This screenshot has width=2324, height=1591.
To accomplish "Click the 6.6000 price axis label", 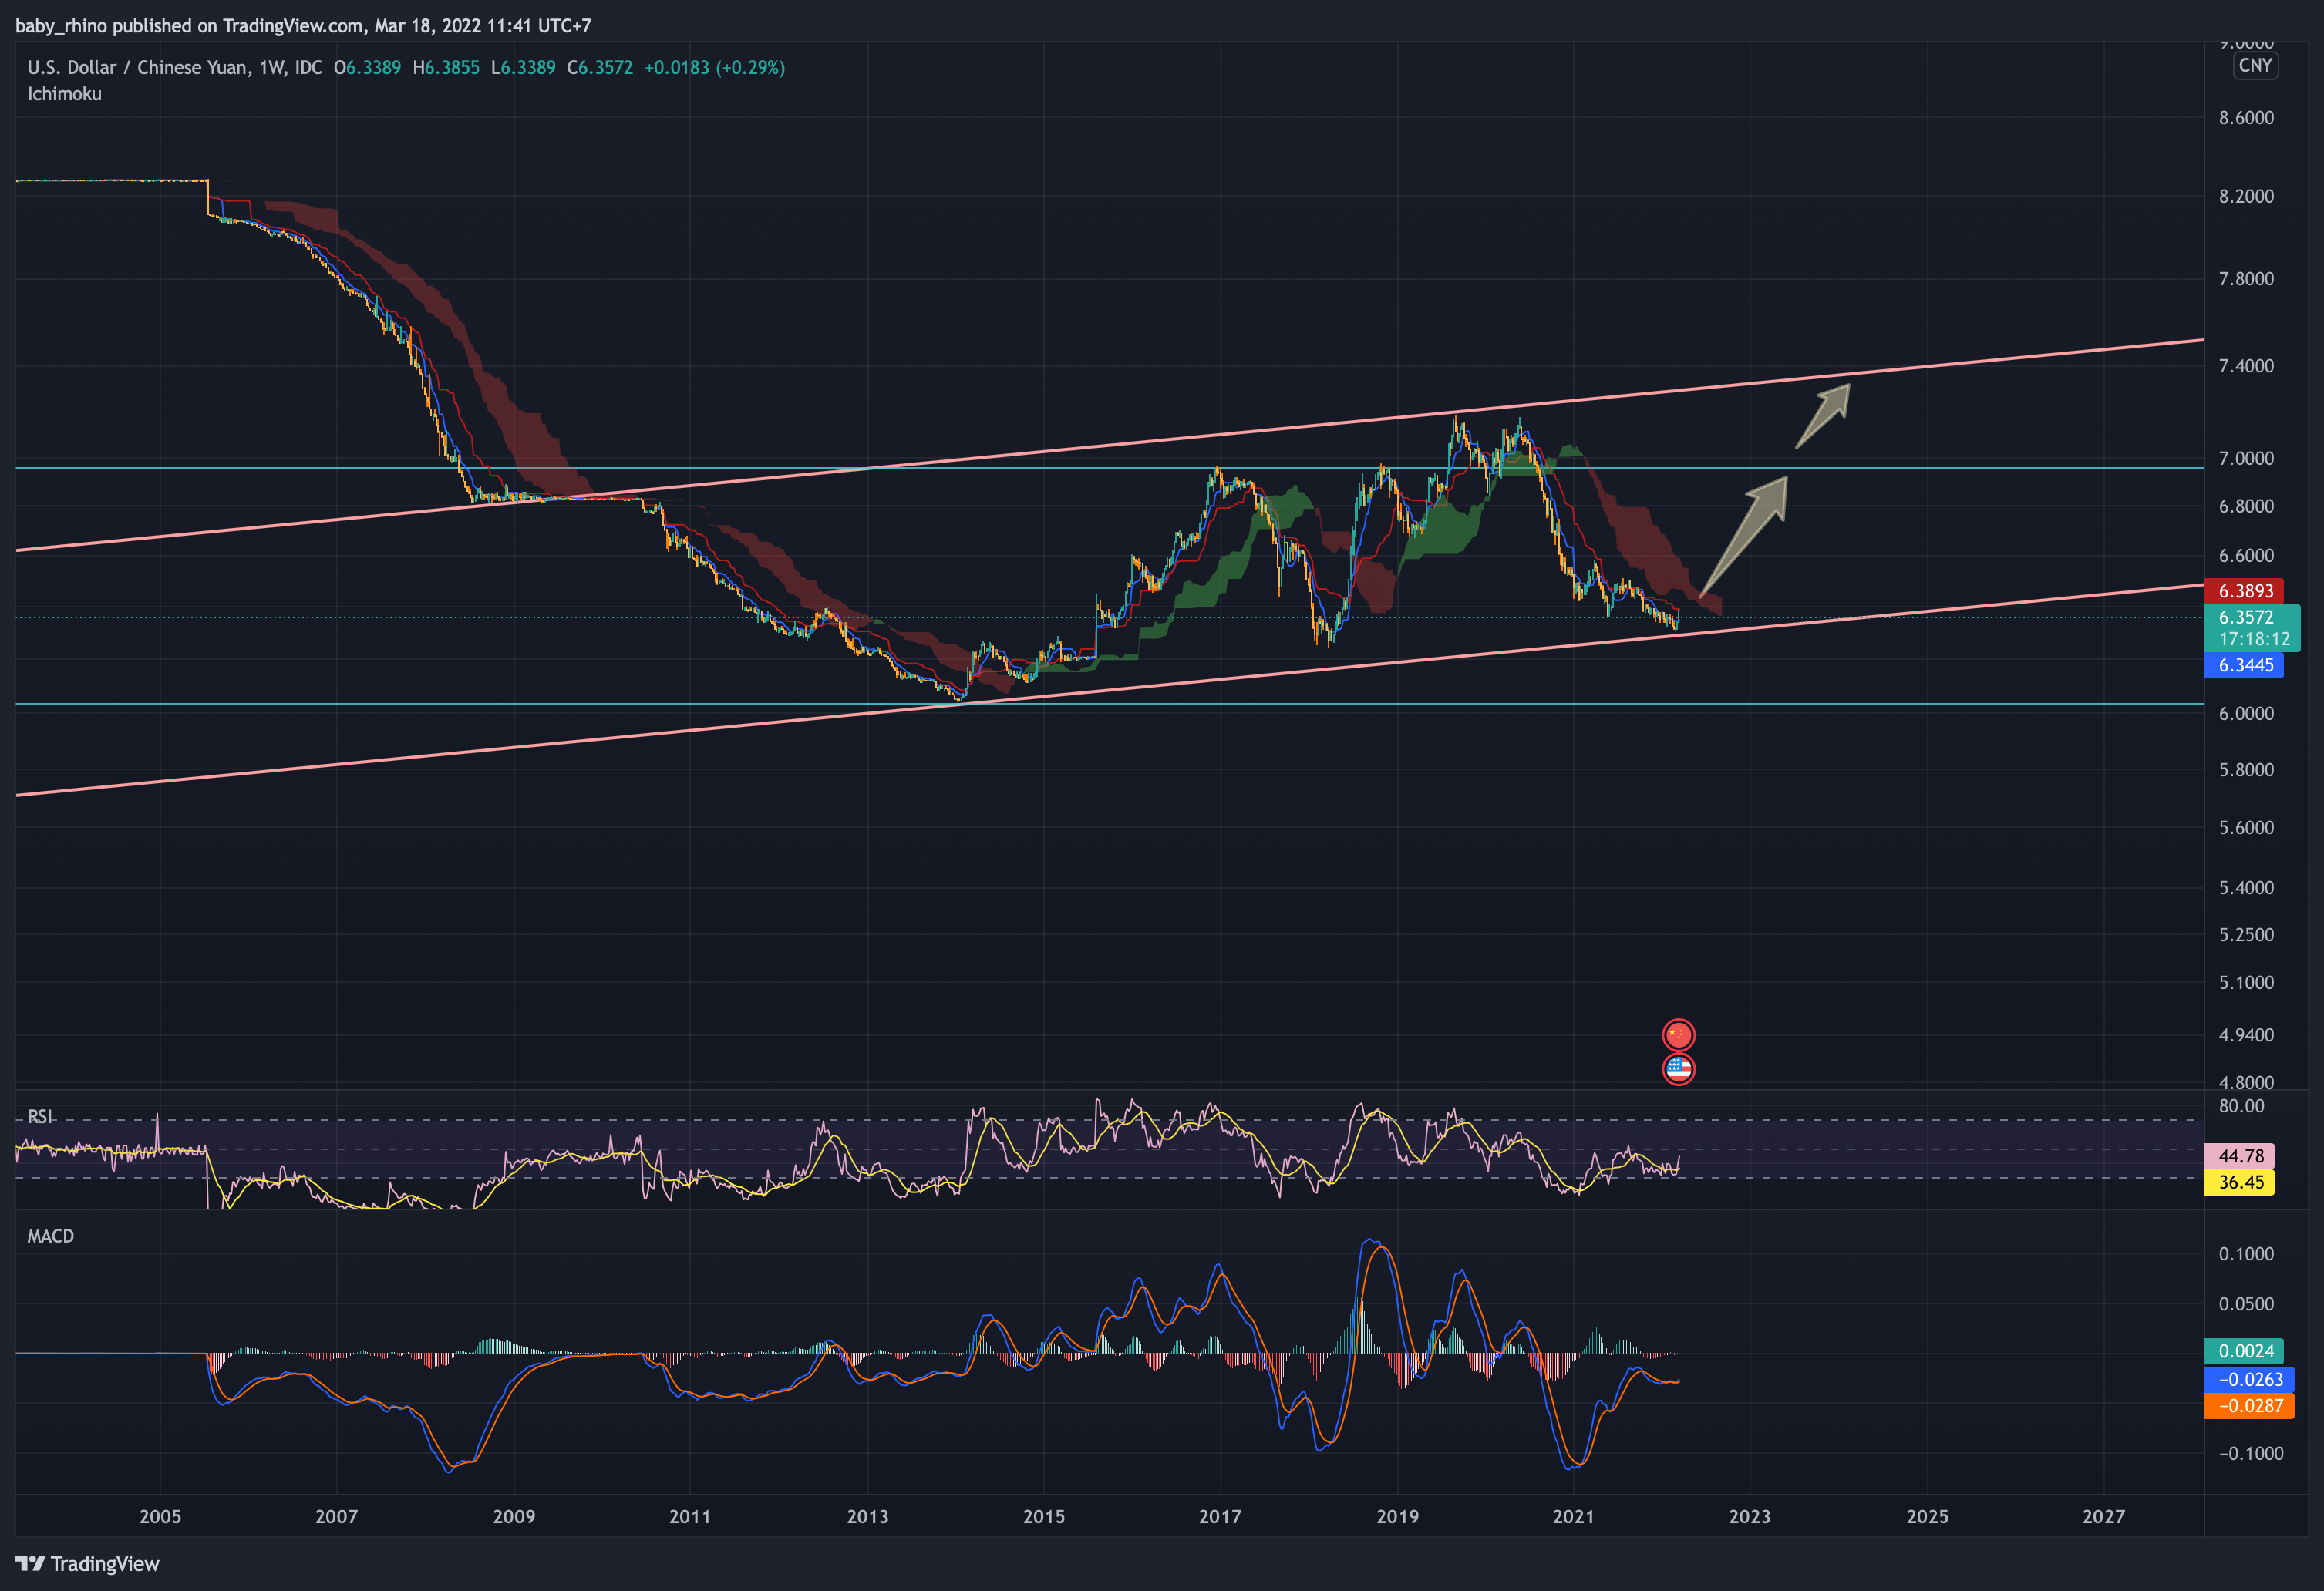I will (2246, 555).
